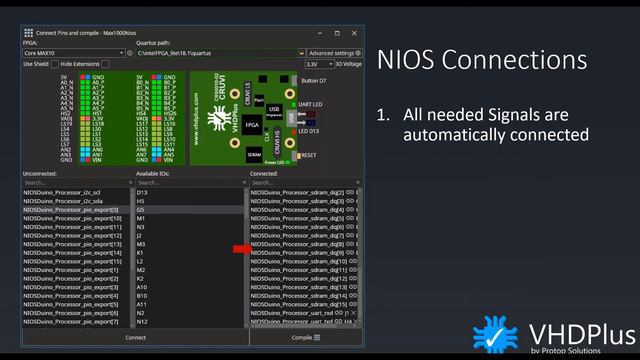This screenshot has width=640, height=360.
Task: Click link icon of uart_rxd row
Action: [x=339, y=313]
